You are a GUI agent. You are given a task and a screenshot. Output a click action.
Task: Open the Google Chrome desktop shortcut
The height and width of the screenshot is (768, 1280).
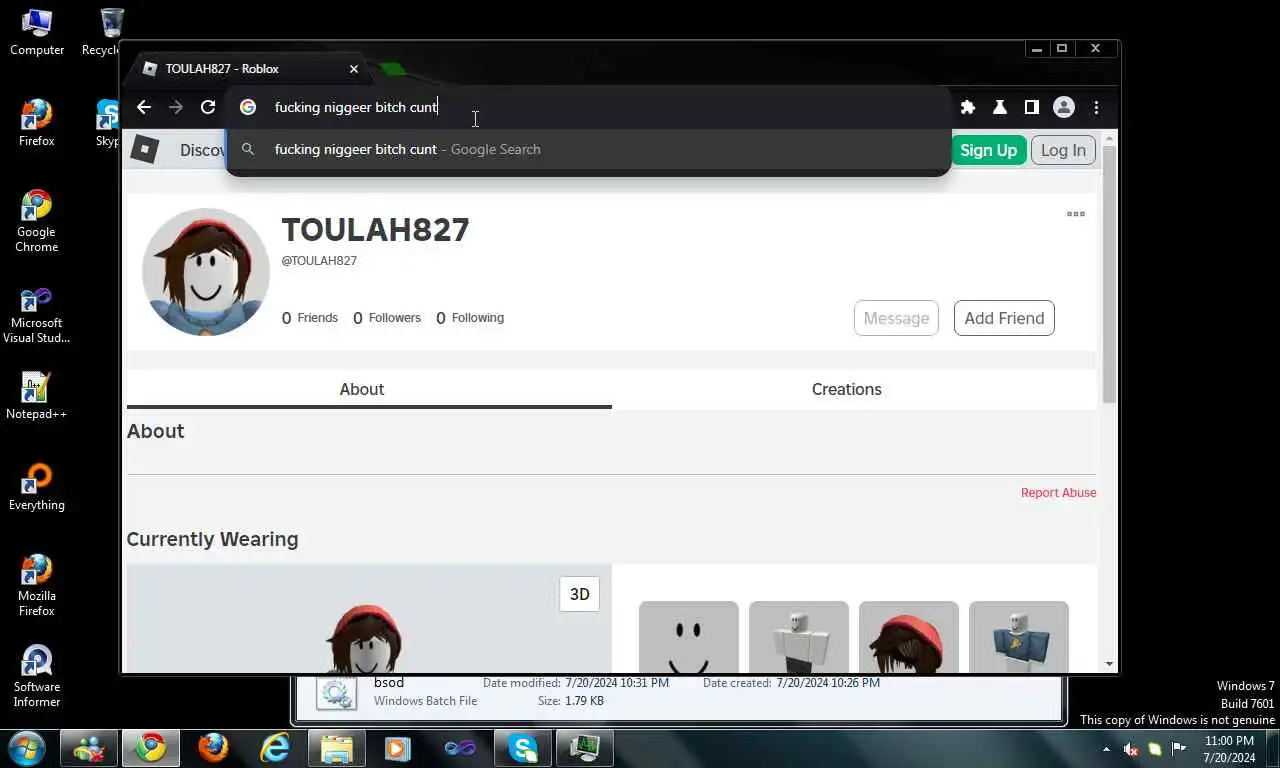click(37, 221)
